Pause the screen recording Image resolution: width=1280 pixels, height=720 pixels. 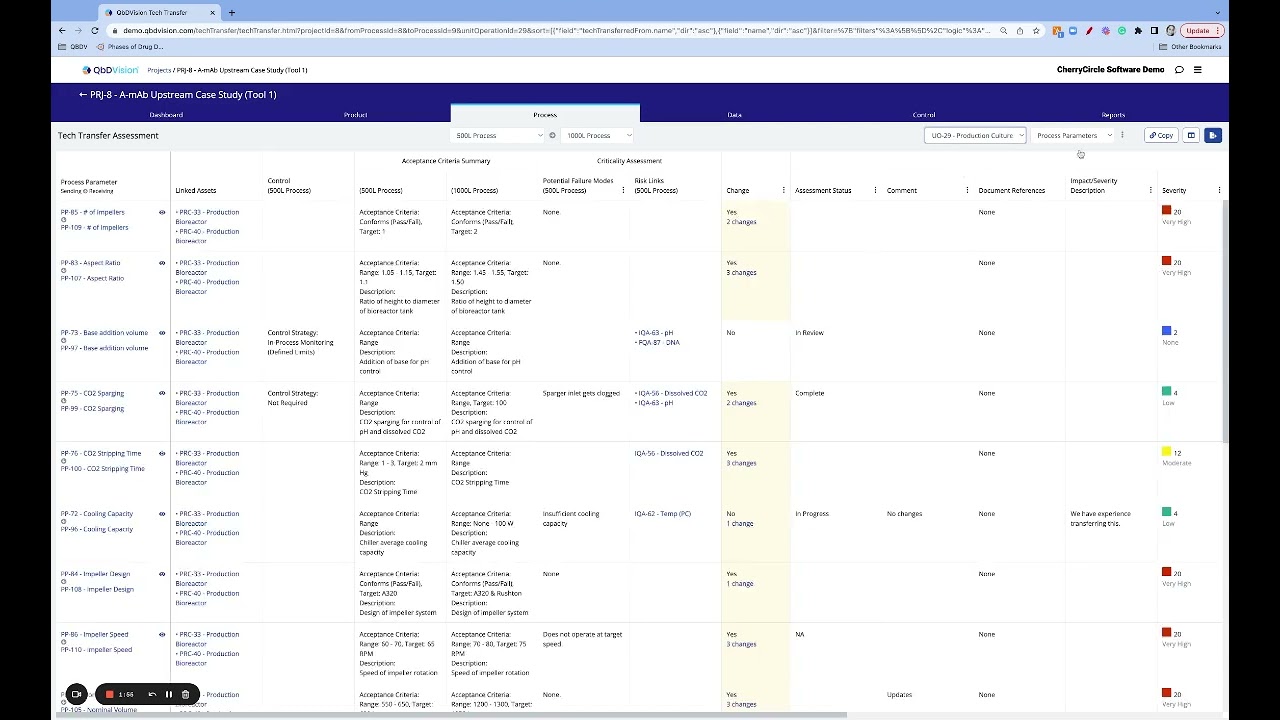(x=169, y=694)
